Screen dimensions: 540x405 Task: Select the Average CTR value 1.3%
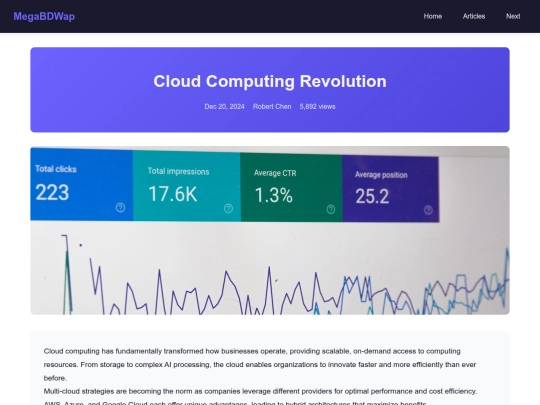click(273, 195)
